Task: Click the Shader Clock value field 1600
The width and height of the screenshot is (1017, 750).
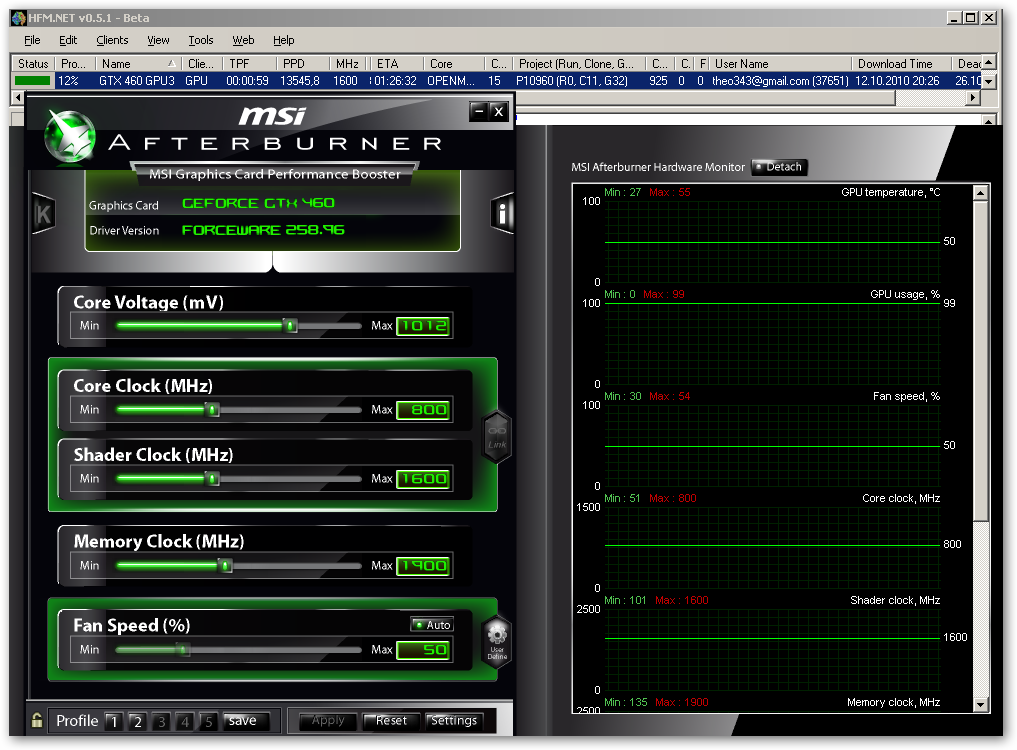Action: [424, 479]
